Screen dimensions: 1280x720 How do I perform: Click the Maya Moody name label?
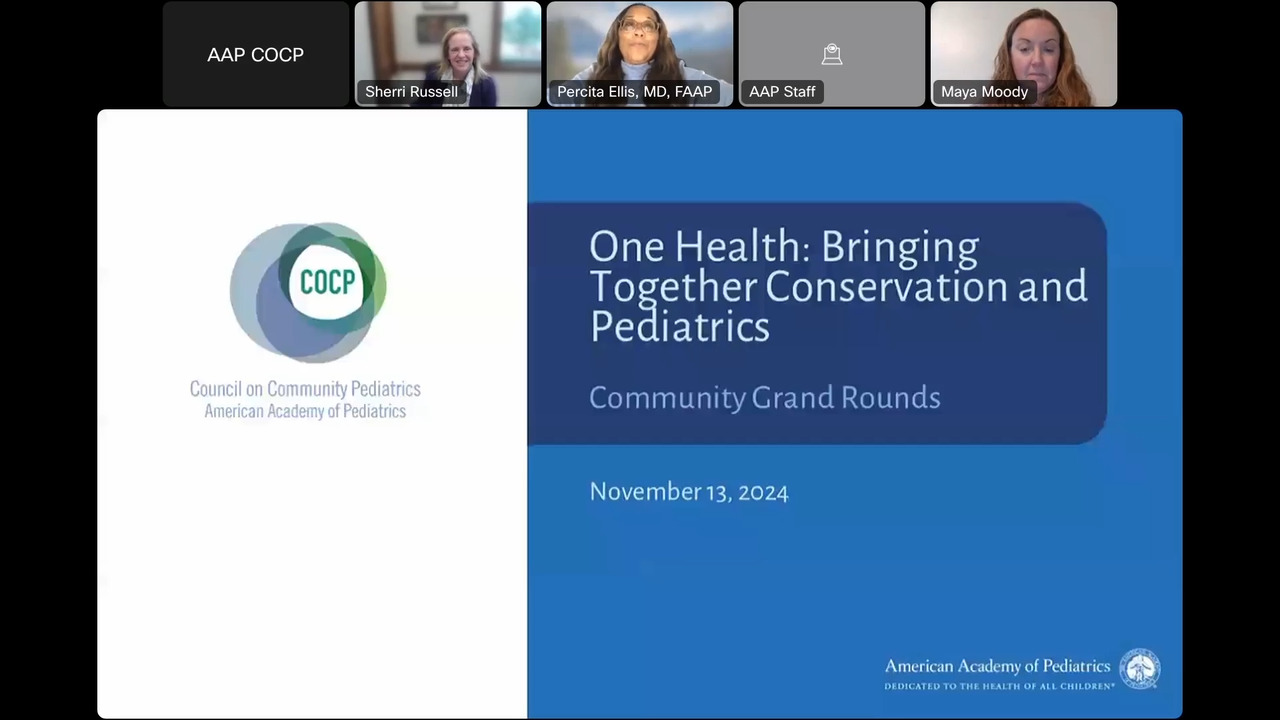984,92
